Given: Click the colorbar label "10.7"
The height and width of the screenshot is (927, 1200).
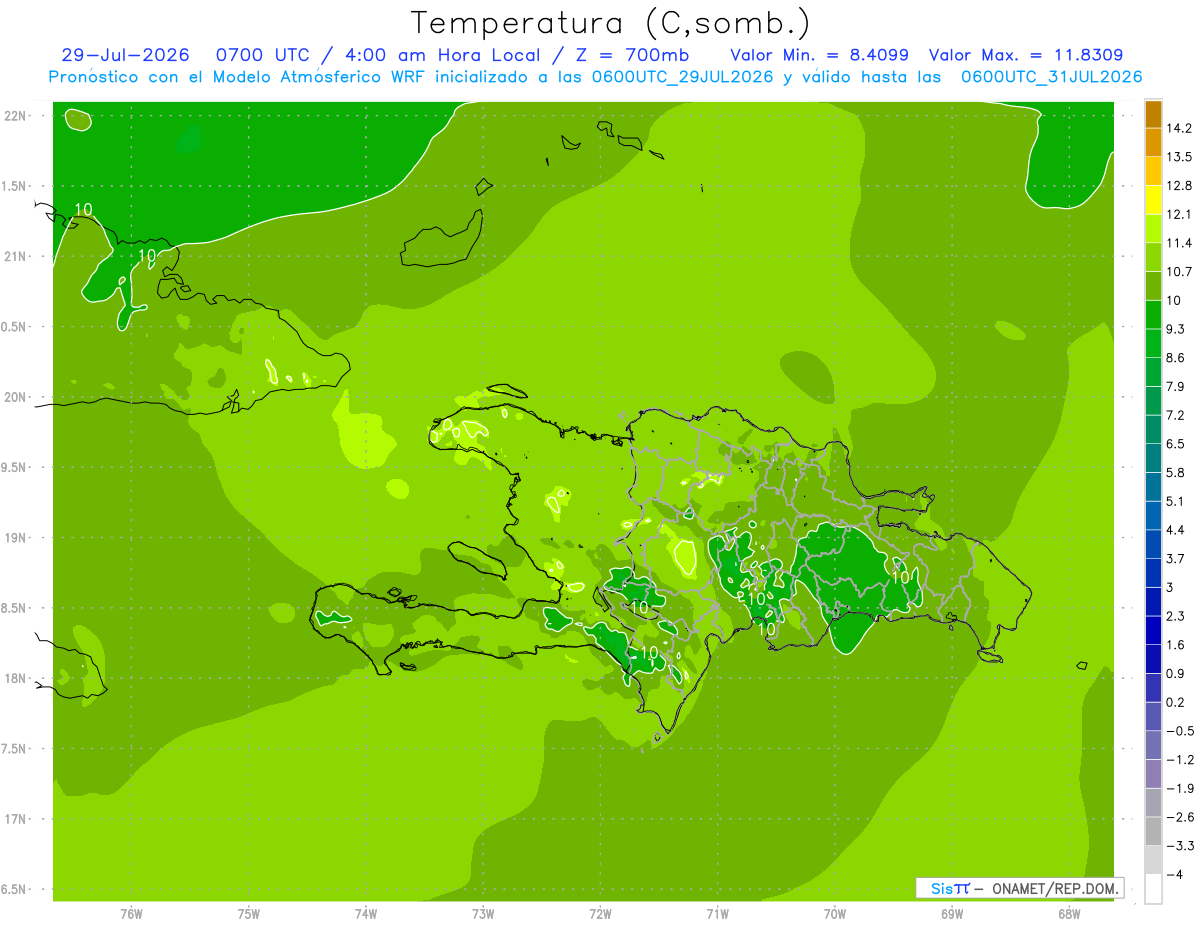Looking at the screenshot, I should point(1179,272).
